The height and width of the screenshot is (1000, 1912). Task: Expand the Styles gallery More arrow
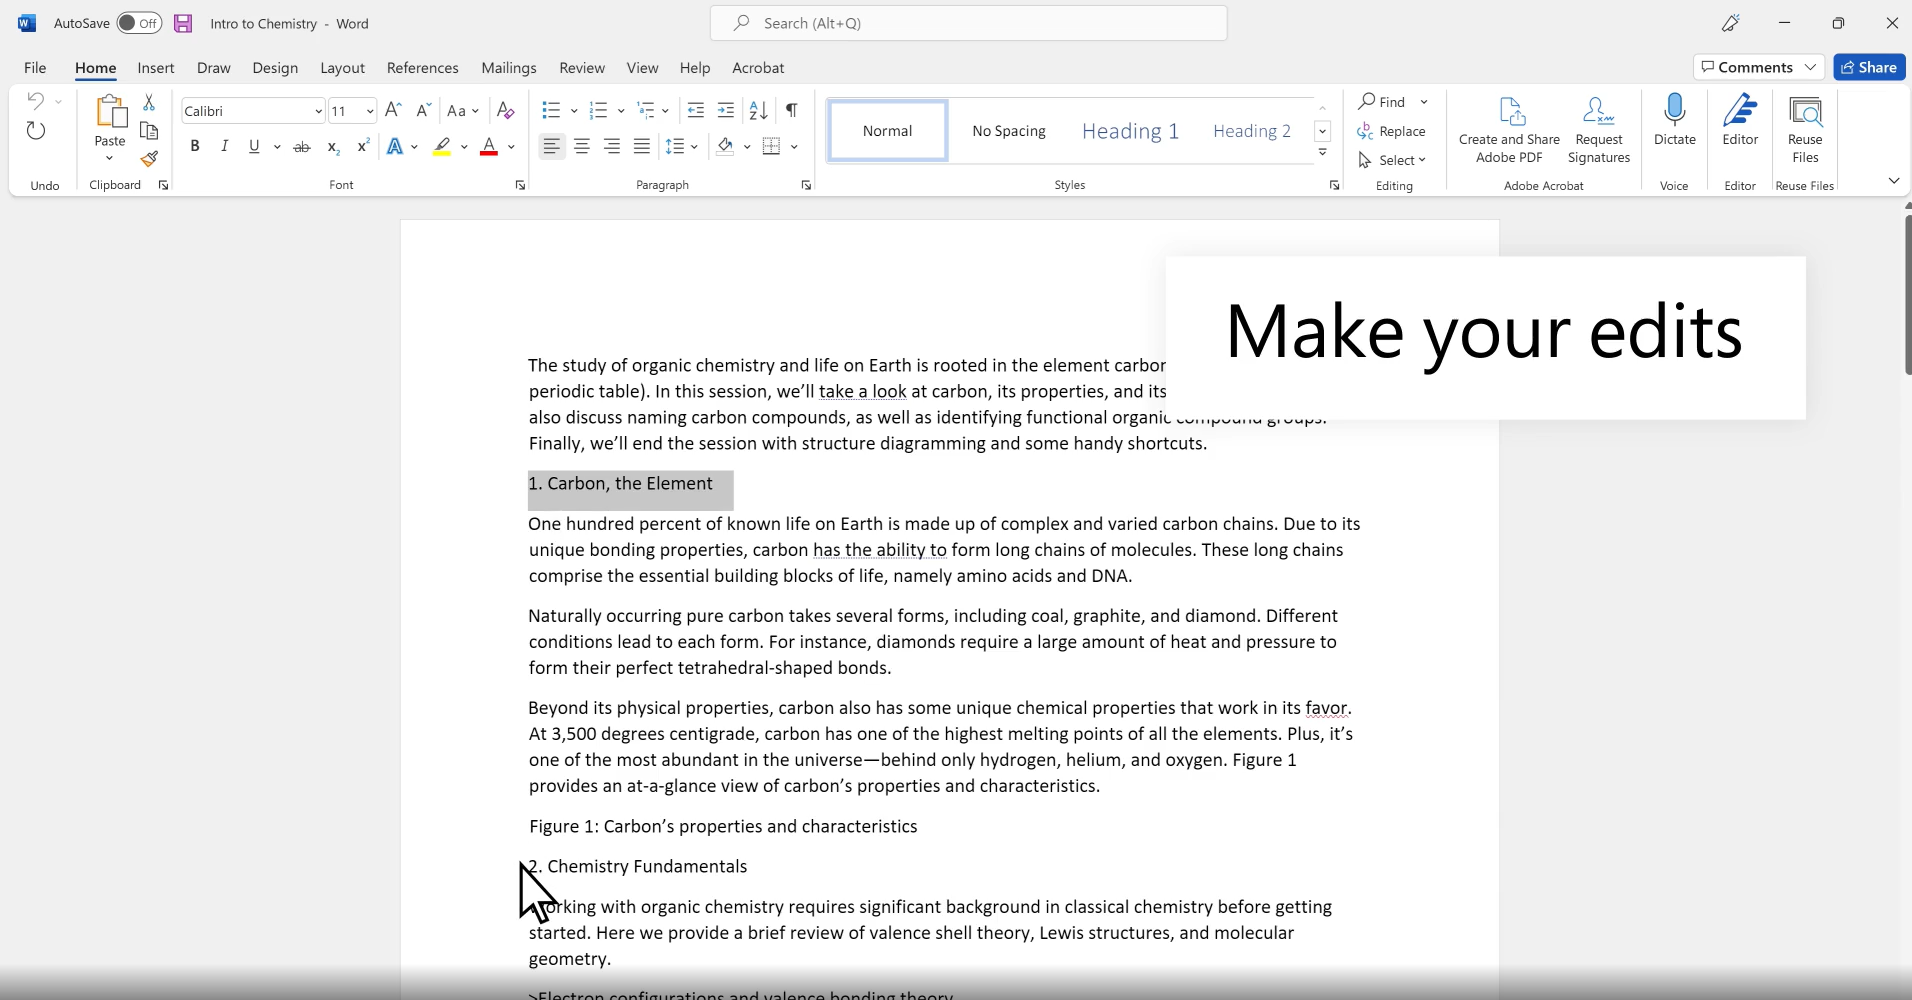(1322, 153)
